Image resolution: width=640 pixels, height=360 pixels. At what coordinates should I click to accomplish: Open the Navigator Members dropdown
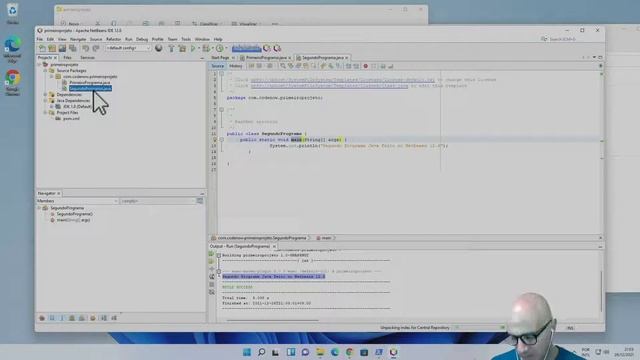click(77, 201)
